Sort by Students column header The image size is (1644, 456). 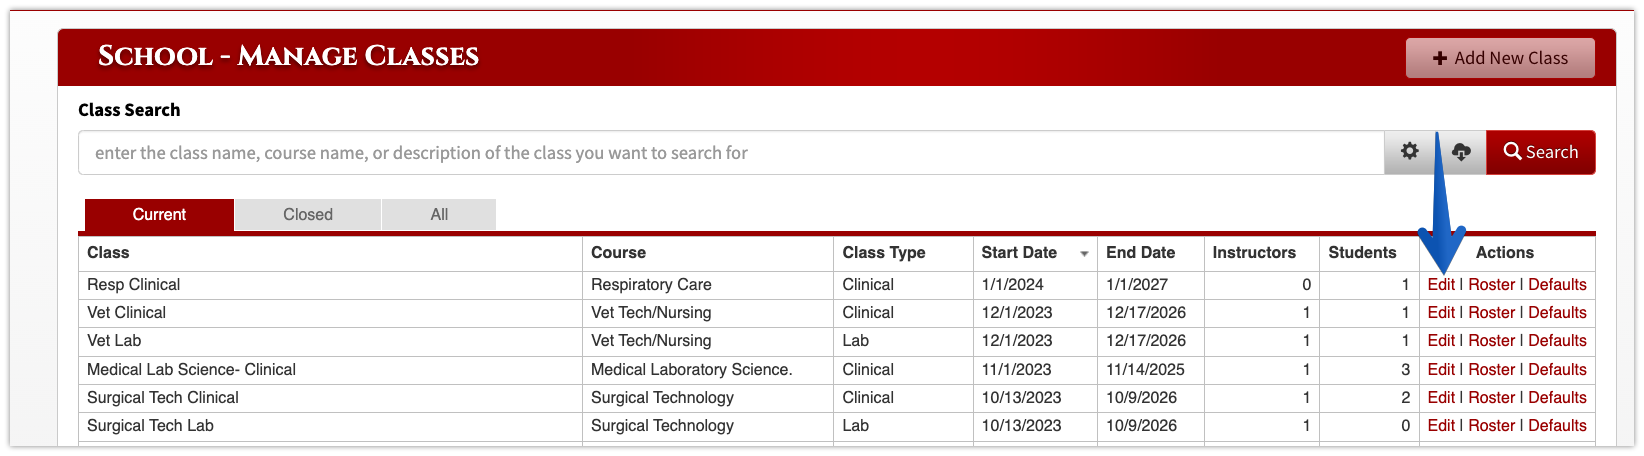pos(1362,252)
